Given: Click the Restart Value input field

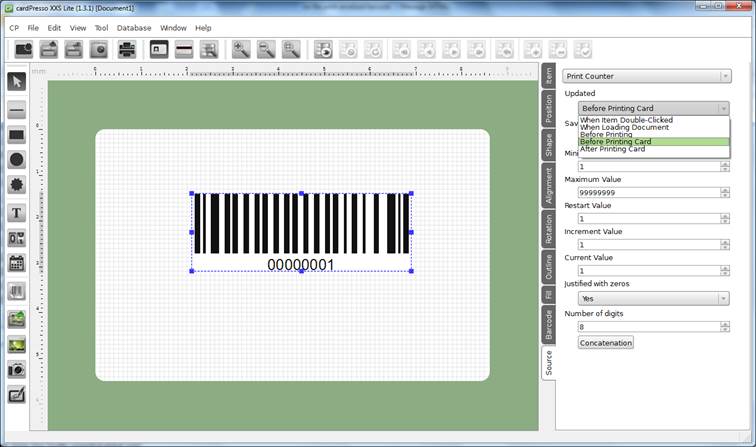Looking at the screenshot, I should [649, 218].
